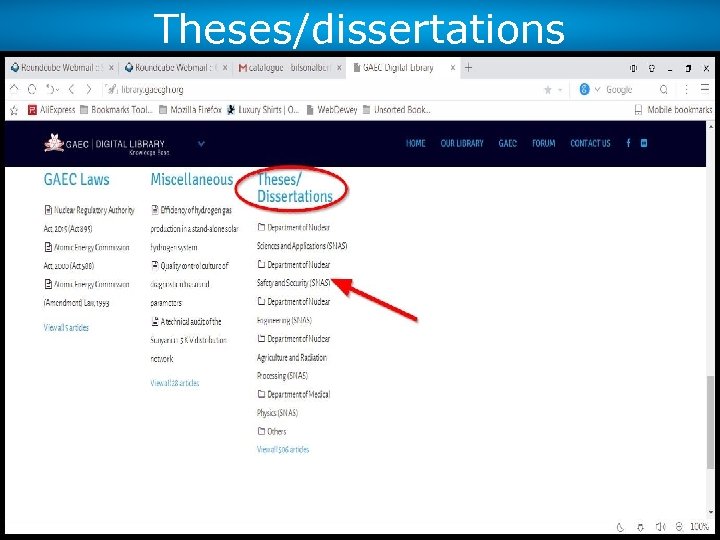
Task: Expand the bookmark star dropdown arrow
Action: [560, 90]
